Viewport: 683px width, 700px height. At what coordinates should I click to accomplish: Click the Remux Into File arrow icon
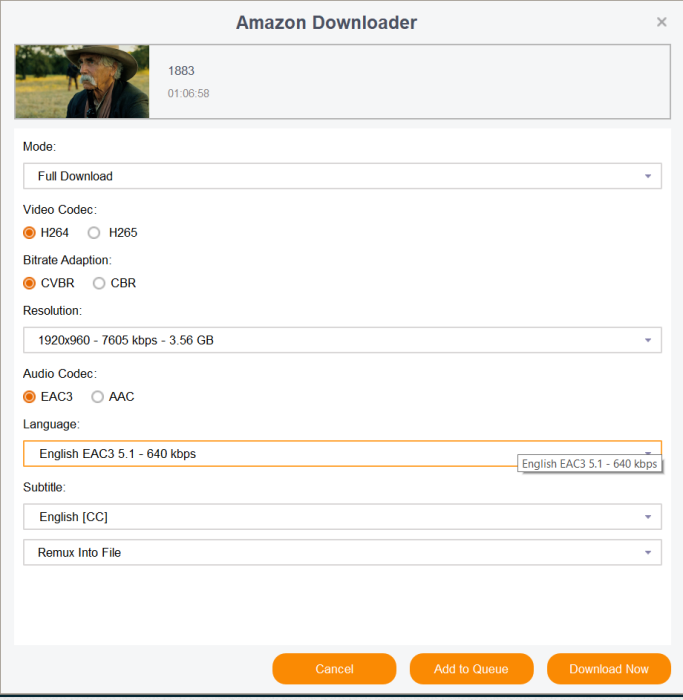click(648, 552)
